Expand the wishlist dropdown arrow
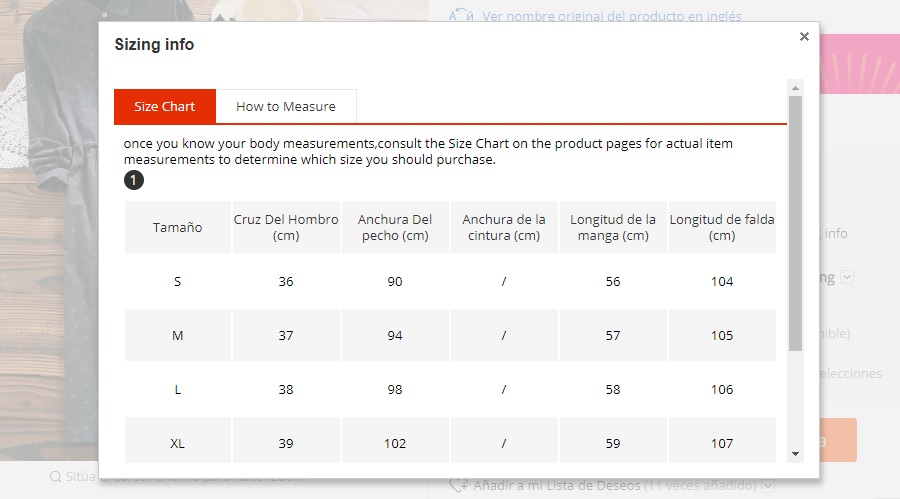 click(x=767, y=485)
